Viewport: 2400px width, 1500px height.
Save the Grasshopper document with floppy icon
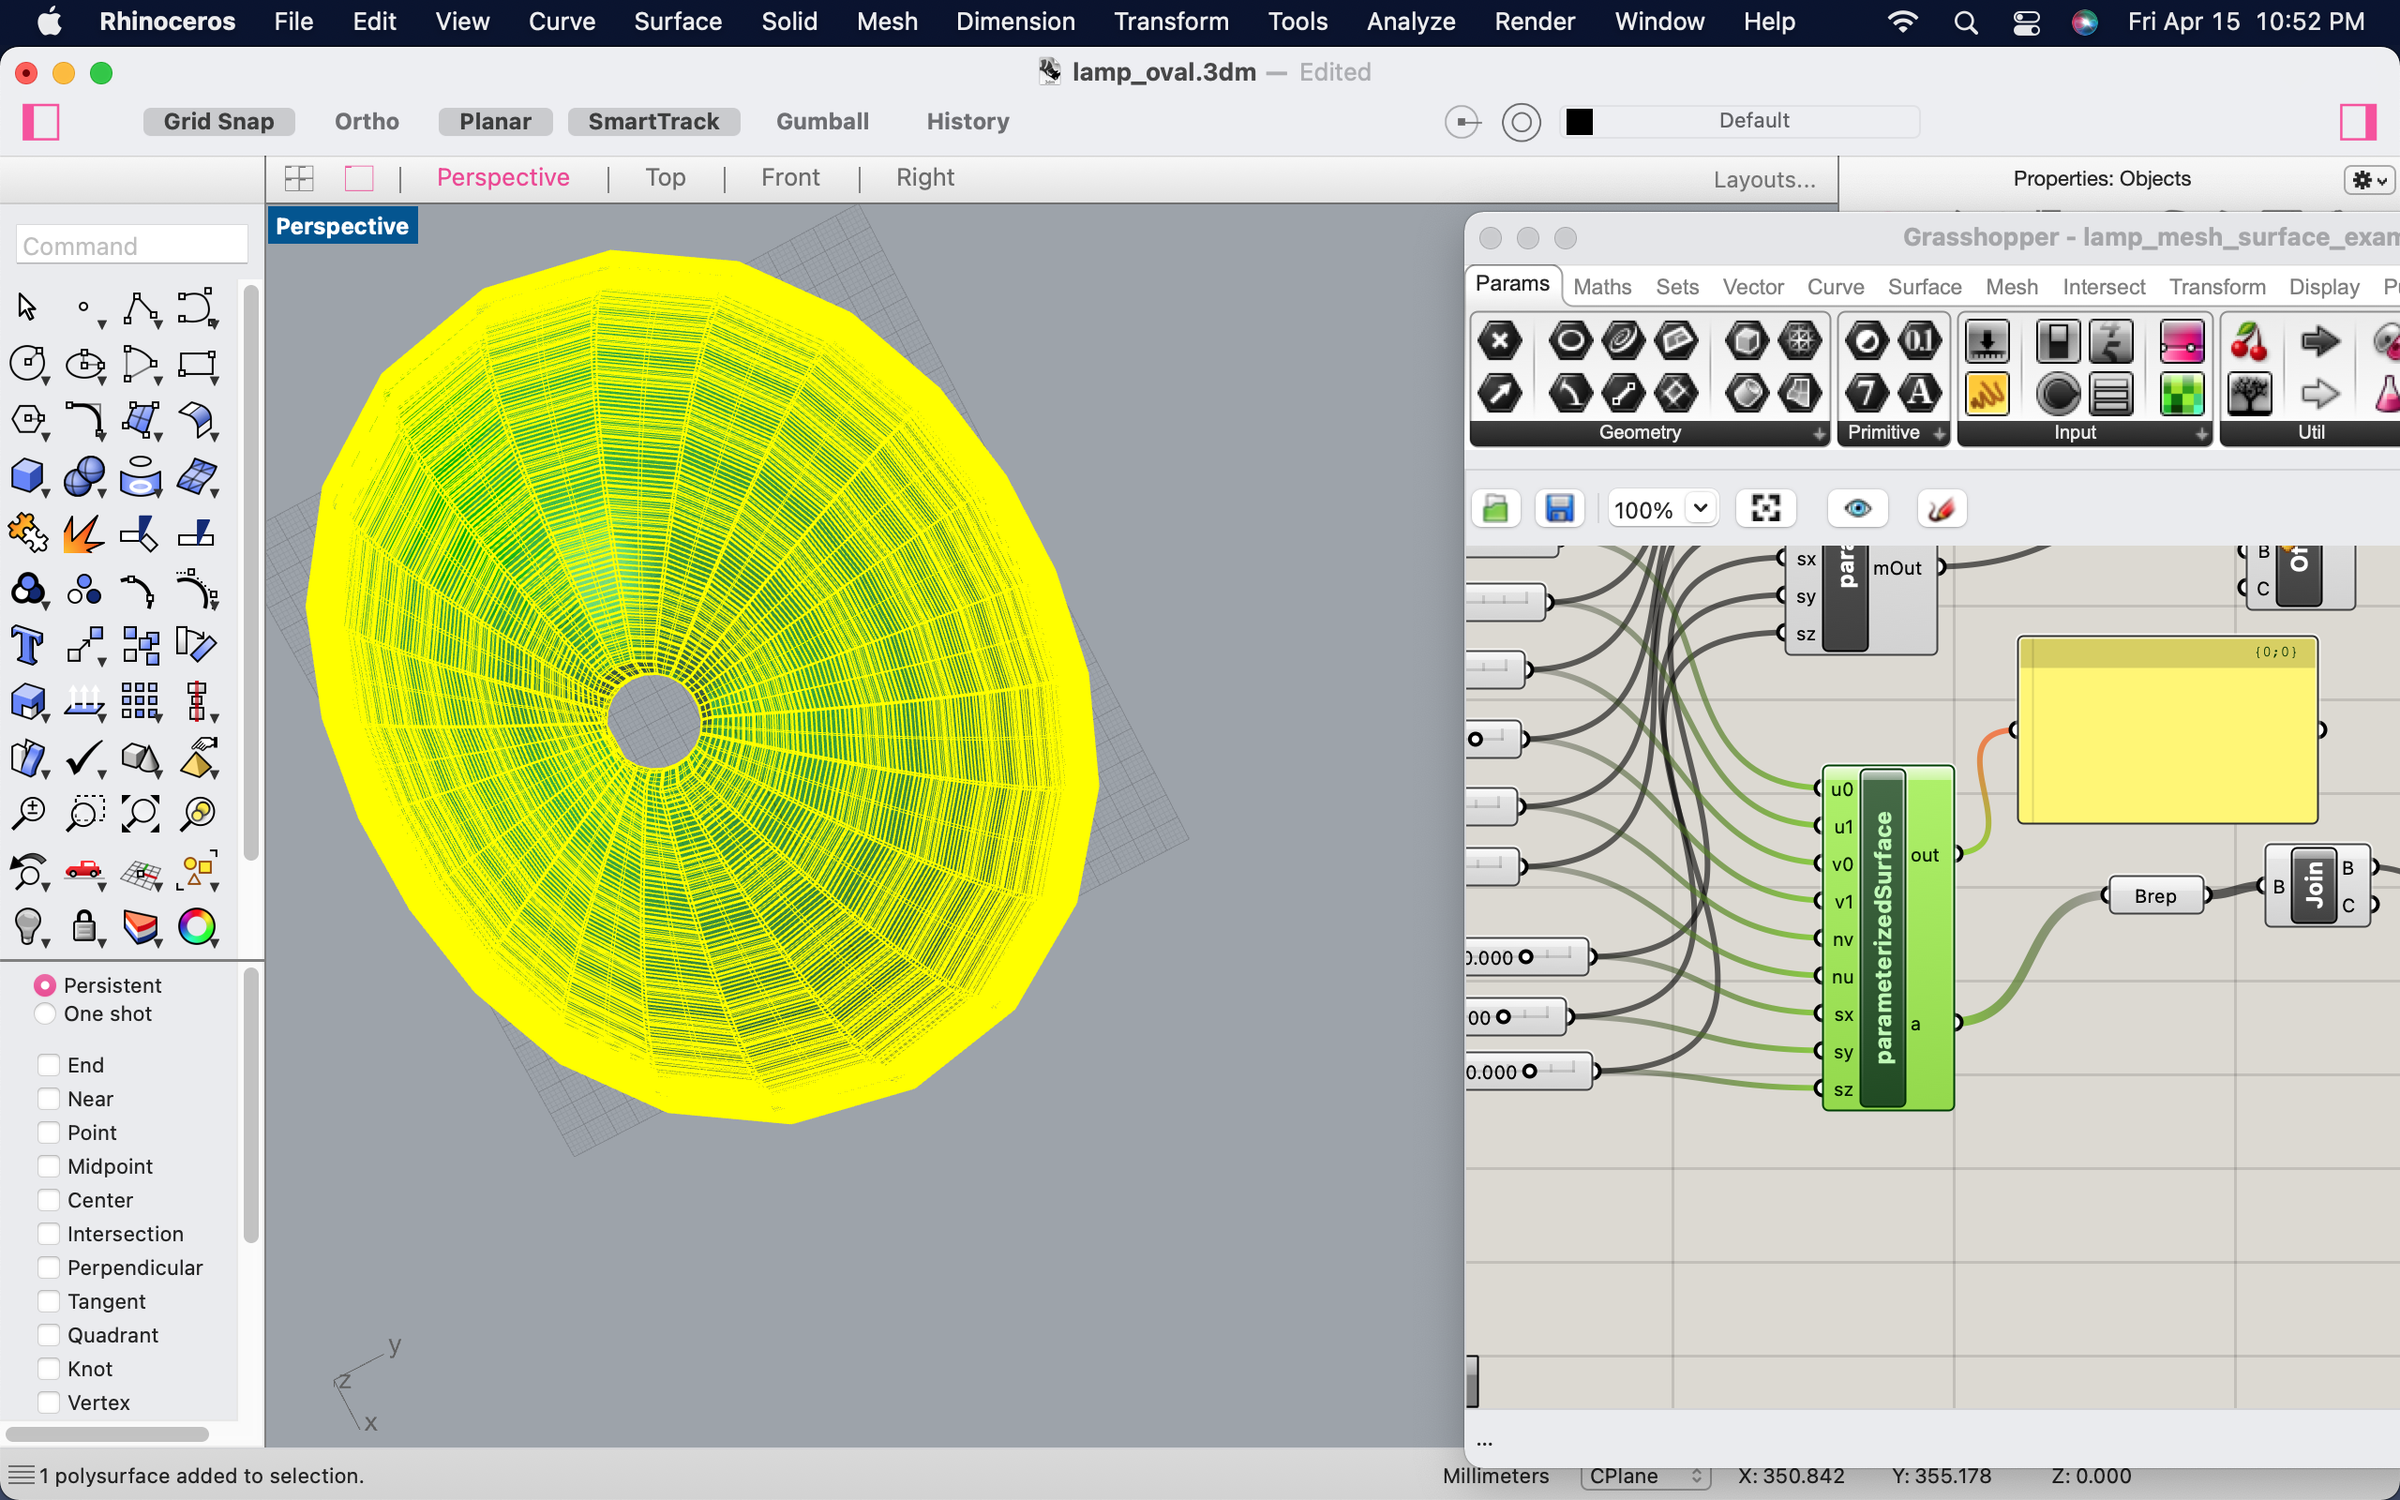(1560, 509)
